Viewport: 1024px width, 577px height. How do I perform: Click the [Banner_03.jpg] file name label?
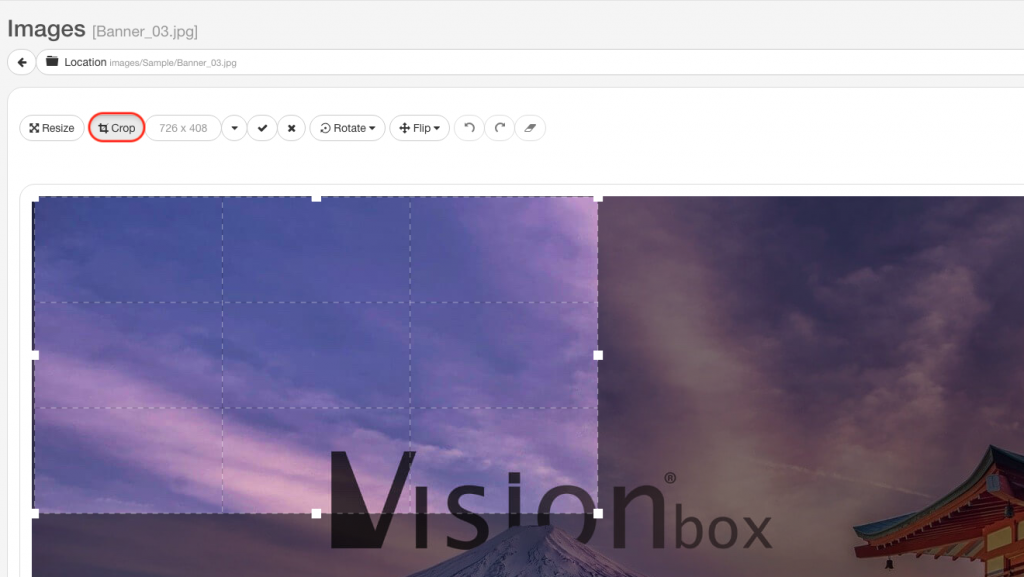click(145, 31)
